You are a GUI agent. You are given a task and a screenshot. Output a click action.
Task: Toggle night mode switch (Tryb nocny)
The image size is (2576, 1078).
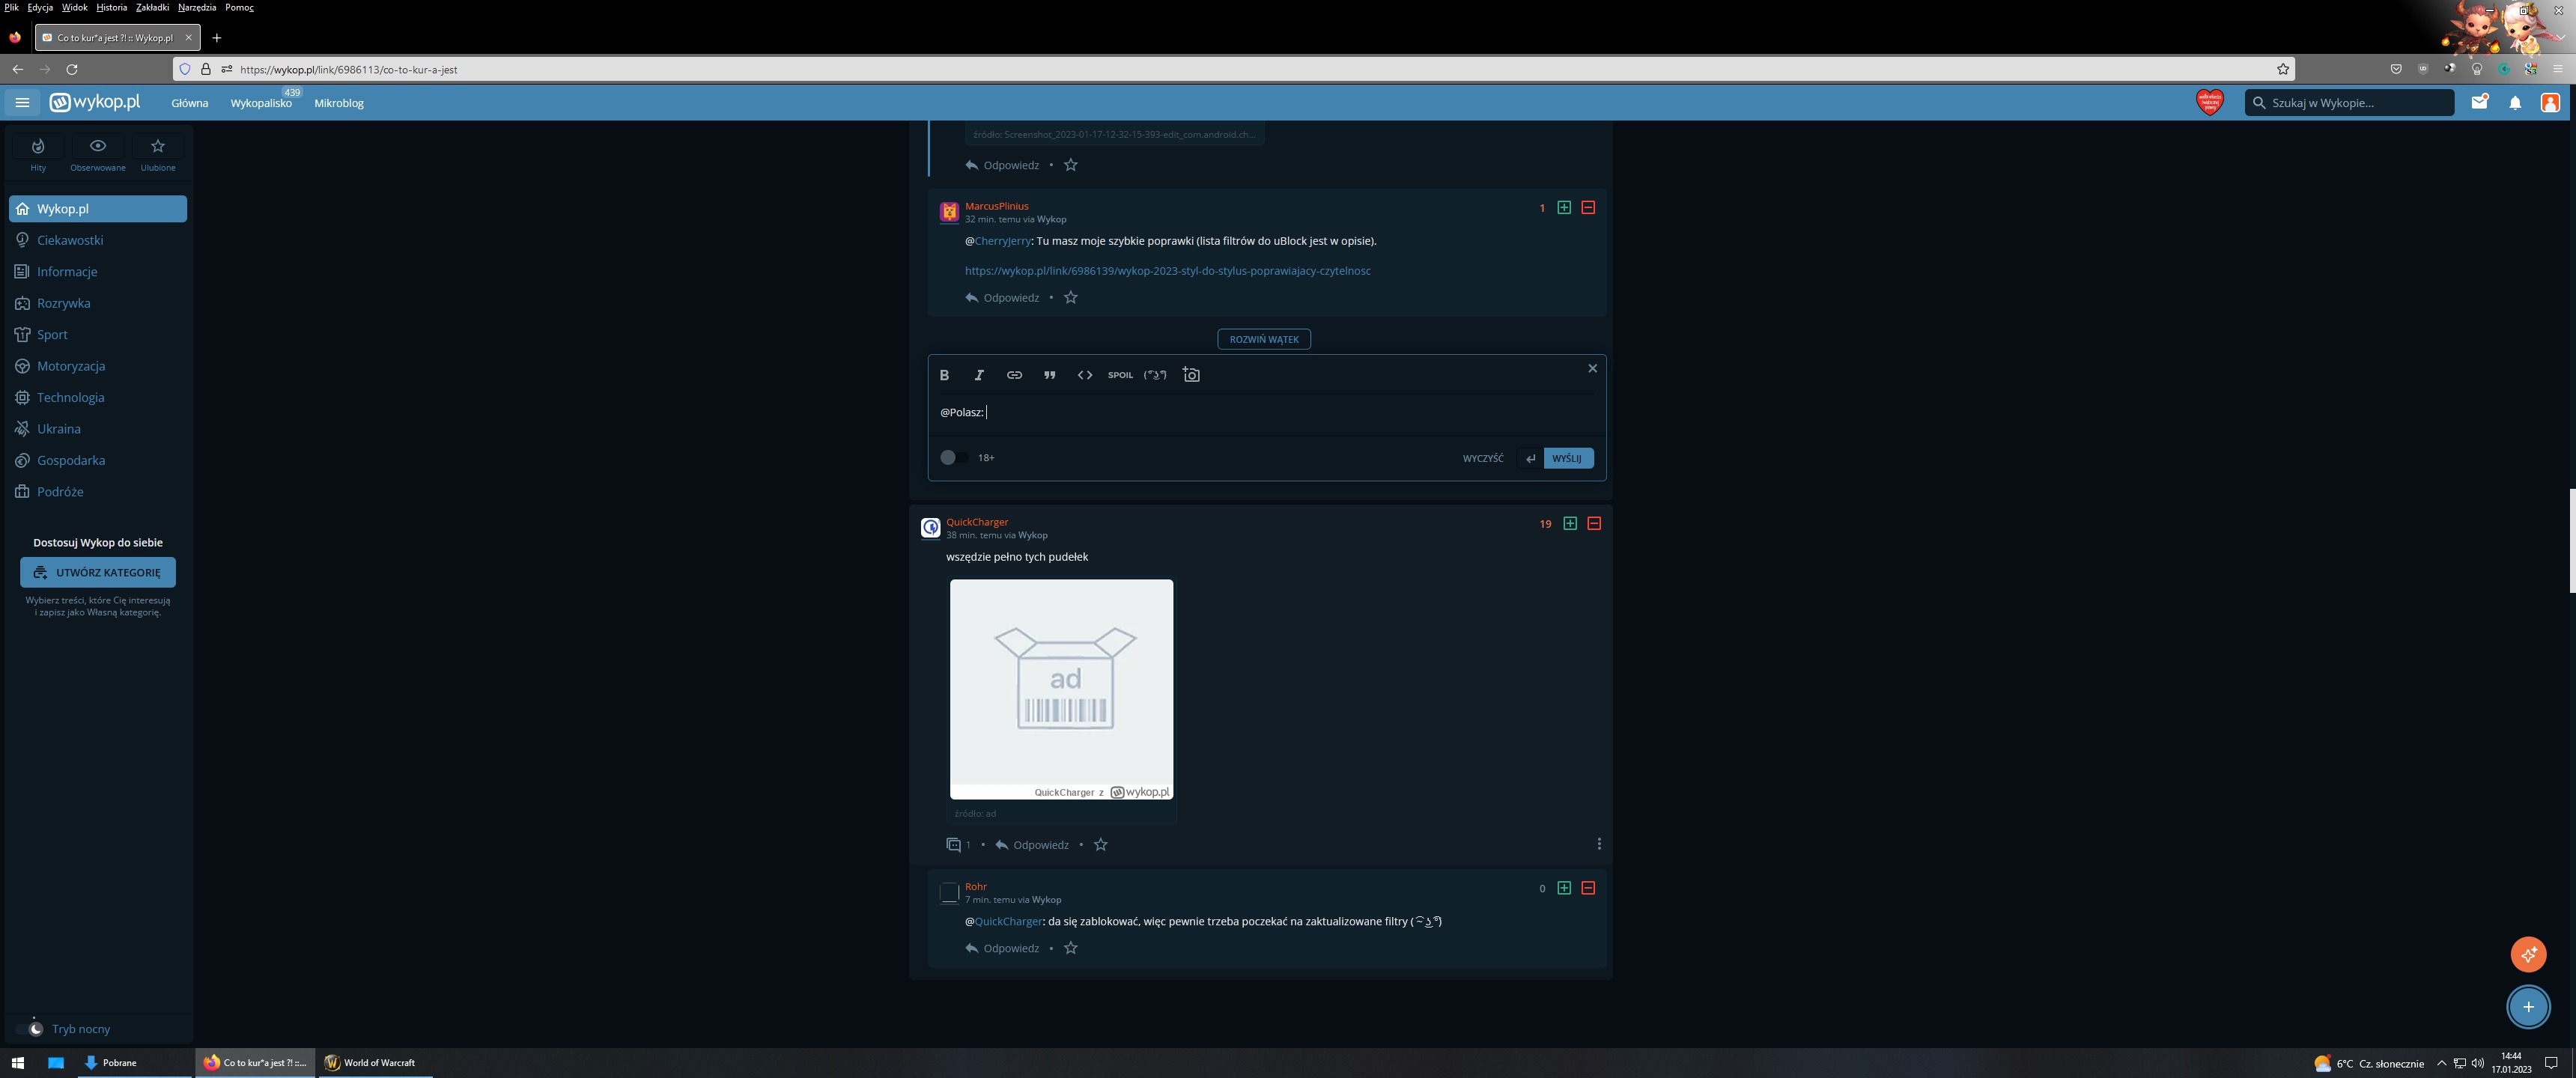(33, 1029)
